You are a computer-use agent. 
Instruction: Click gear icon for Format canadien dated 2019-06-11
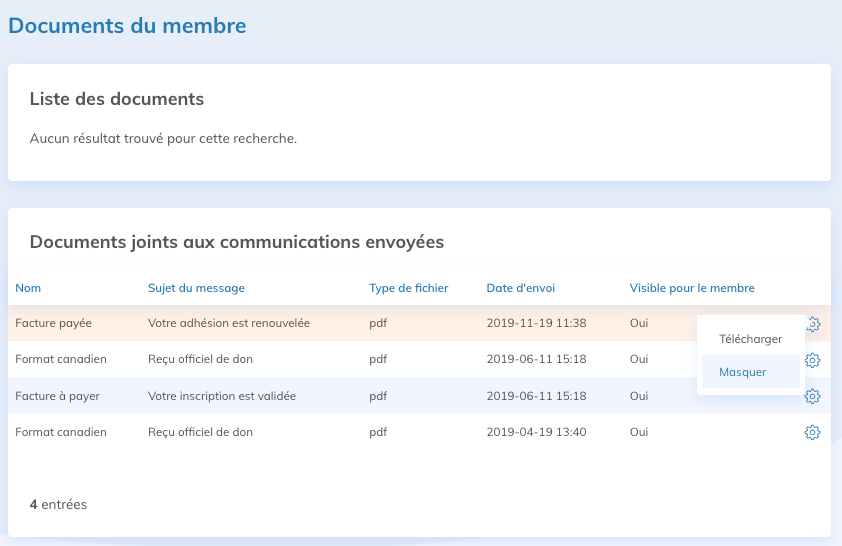point(813,360)
